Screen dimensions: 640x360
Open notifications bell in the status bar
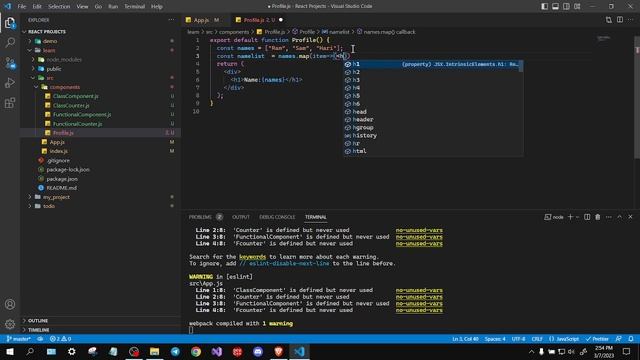(631, 339)
